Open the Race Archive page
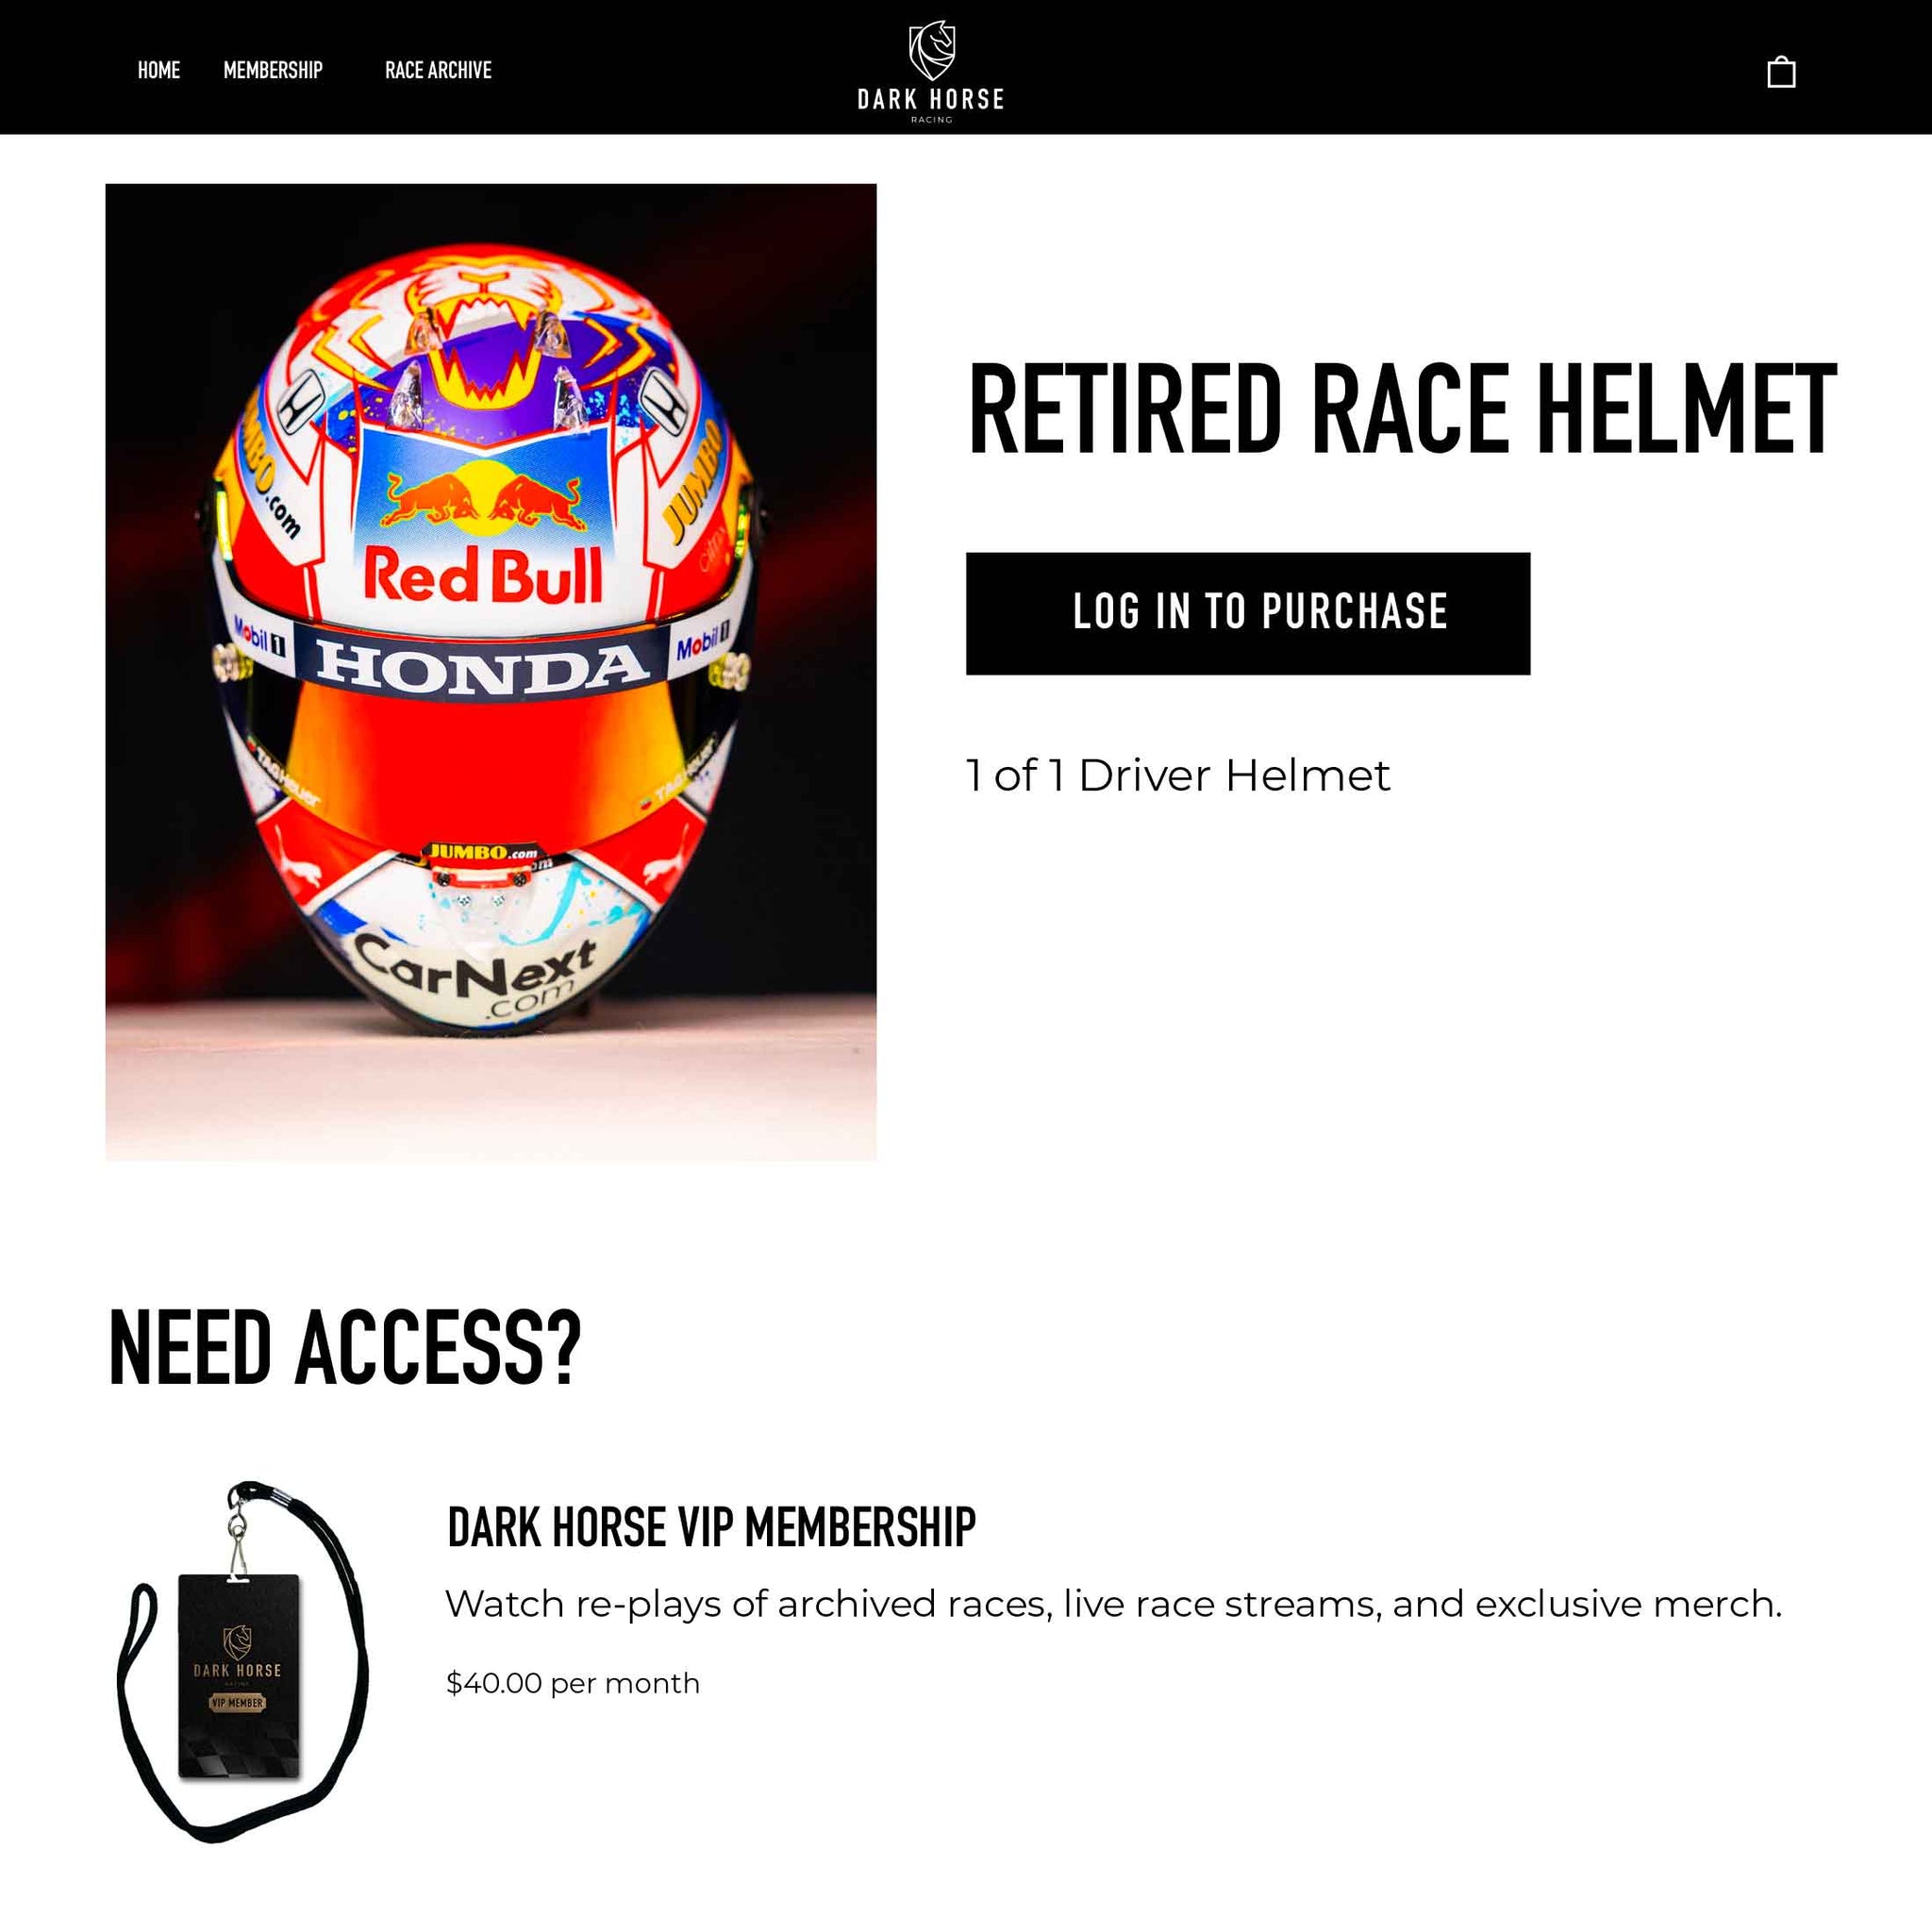This screenshot has height=1932, width=1932. pyautogui.click(x=438, y=70)
